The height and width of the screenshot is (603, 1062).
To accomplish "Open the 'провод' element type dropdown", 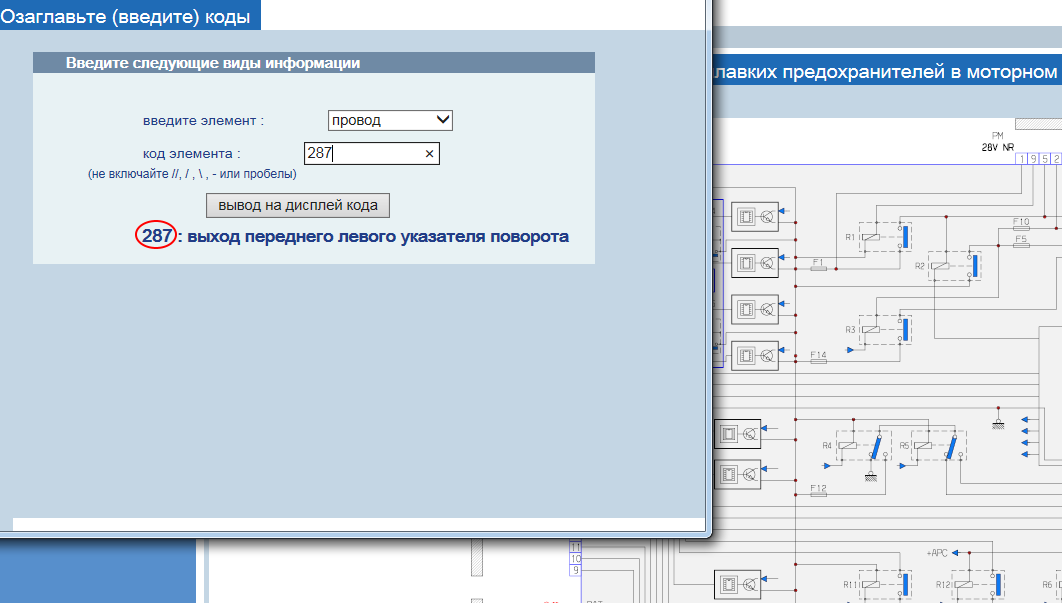I will (x=390, y=121).
